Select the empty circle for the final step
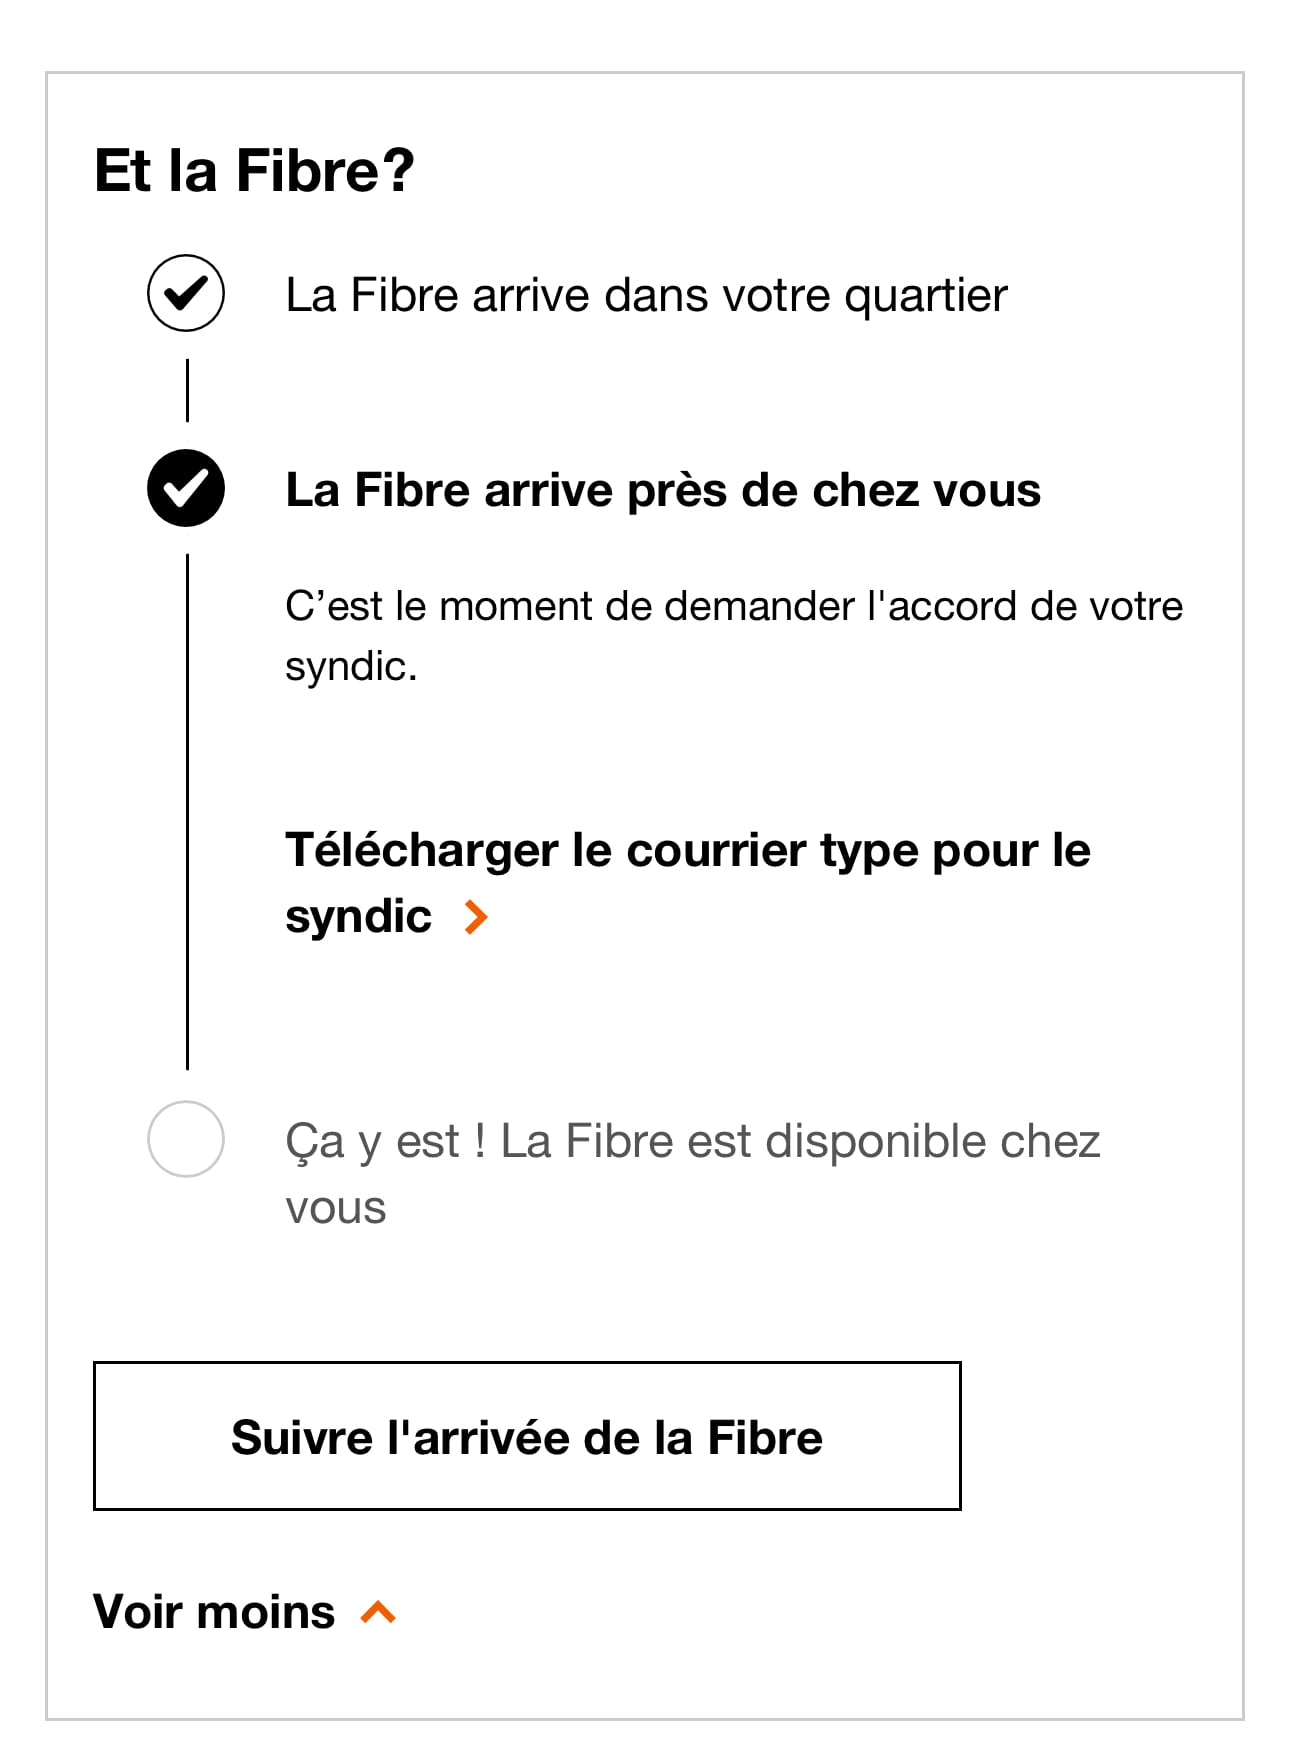This screenshot has width=1290, height=1746. coord(186,1139)
